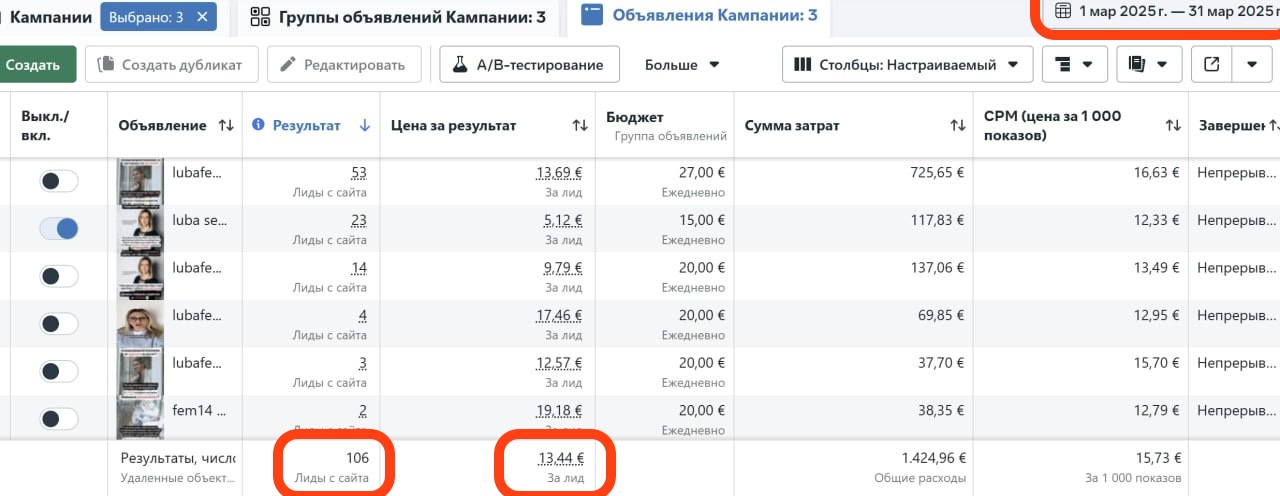The image size is (1280, 496).
Task: Click the Результат info icon
Action: pos(259,125)
